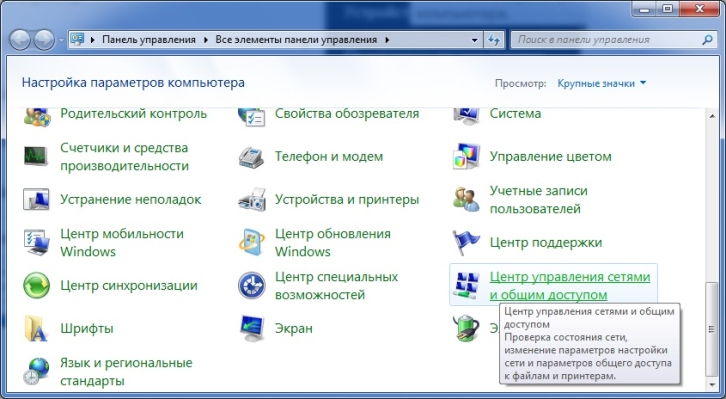Open the Экран monitor icon
Screen dimensions: 726x399
[x=252, y=329]
